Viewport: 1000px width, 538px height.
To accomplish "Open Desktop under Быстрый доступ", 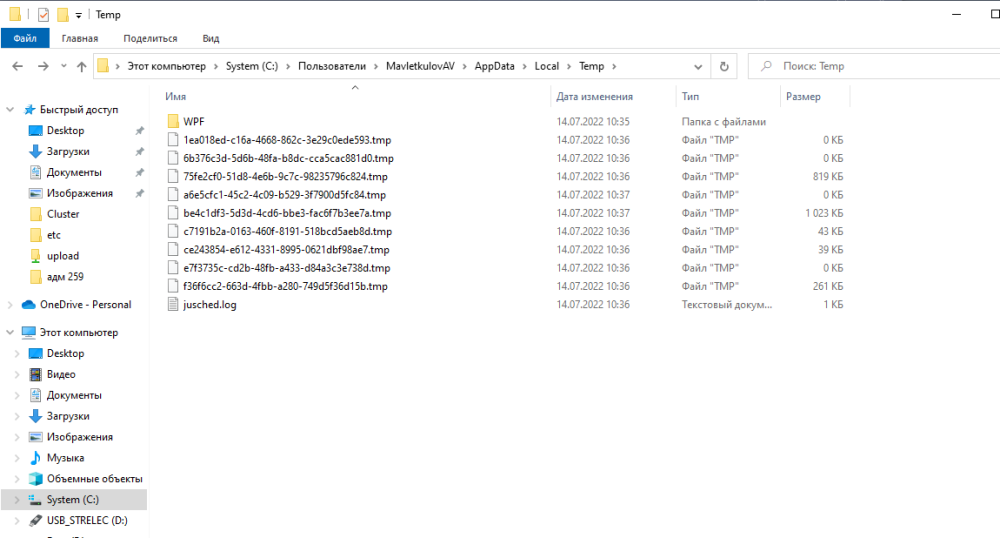I will pos(65,131).
